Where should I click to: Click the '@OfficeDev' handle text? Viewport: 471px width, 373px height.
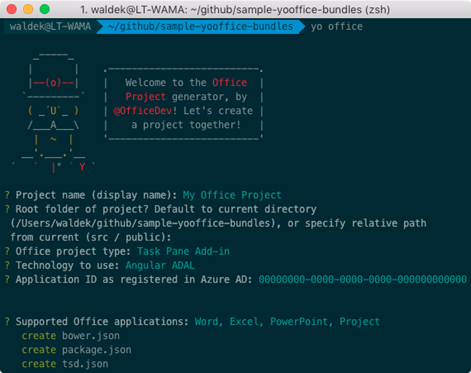pos(142,110)
